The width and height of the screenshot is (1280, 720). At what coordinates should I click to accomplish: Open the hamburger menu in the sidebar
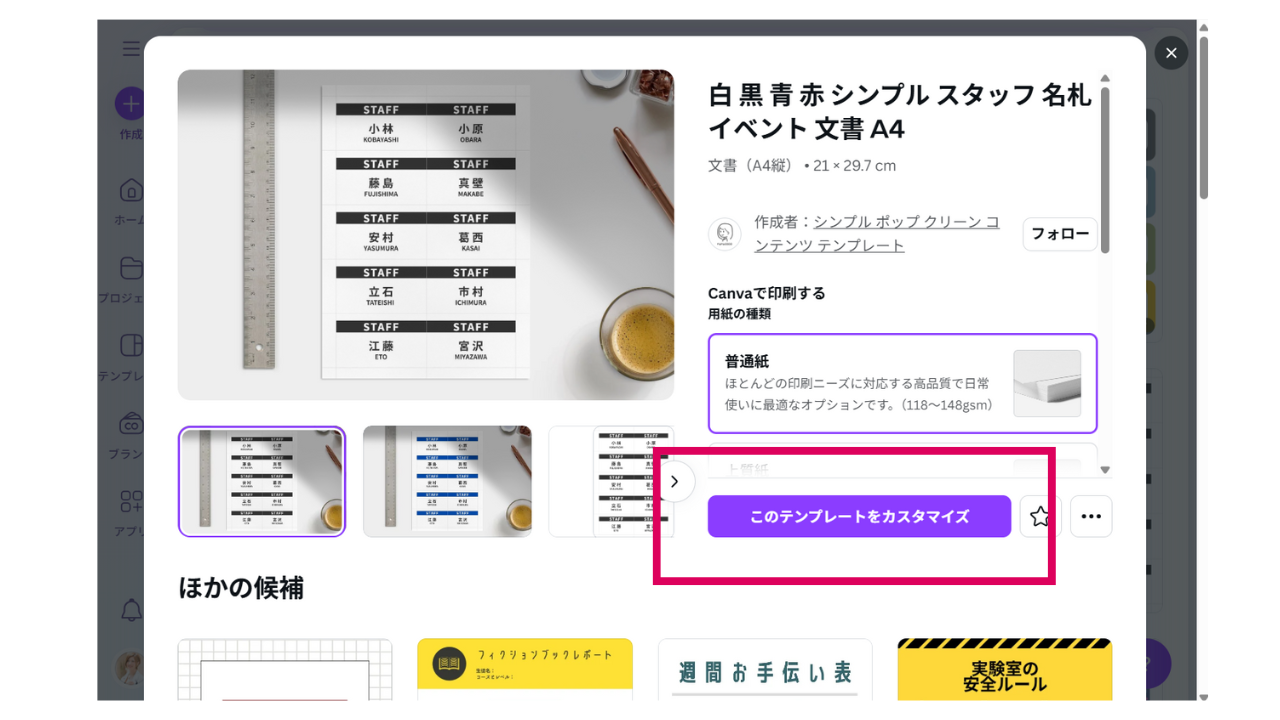131,49
